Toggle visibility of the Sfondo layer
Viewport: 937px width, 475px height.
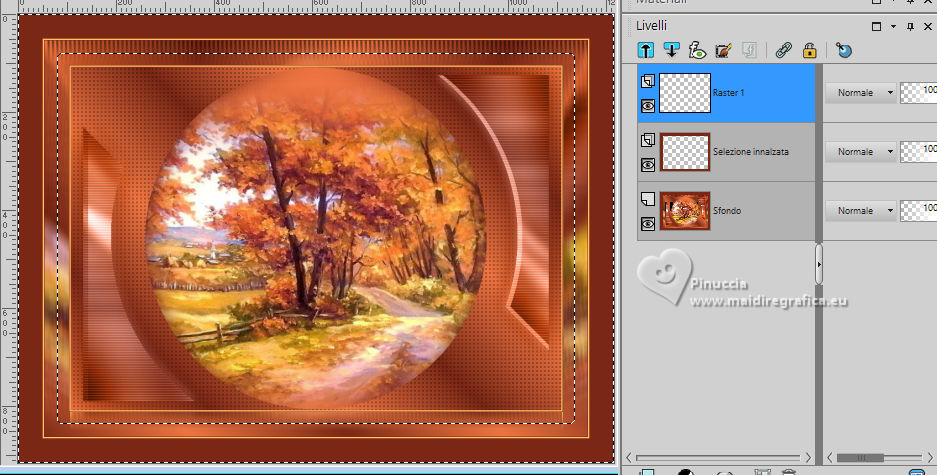pyautogui.click(x=648, y=224)
